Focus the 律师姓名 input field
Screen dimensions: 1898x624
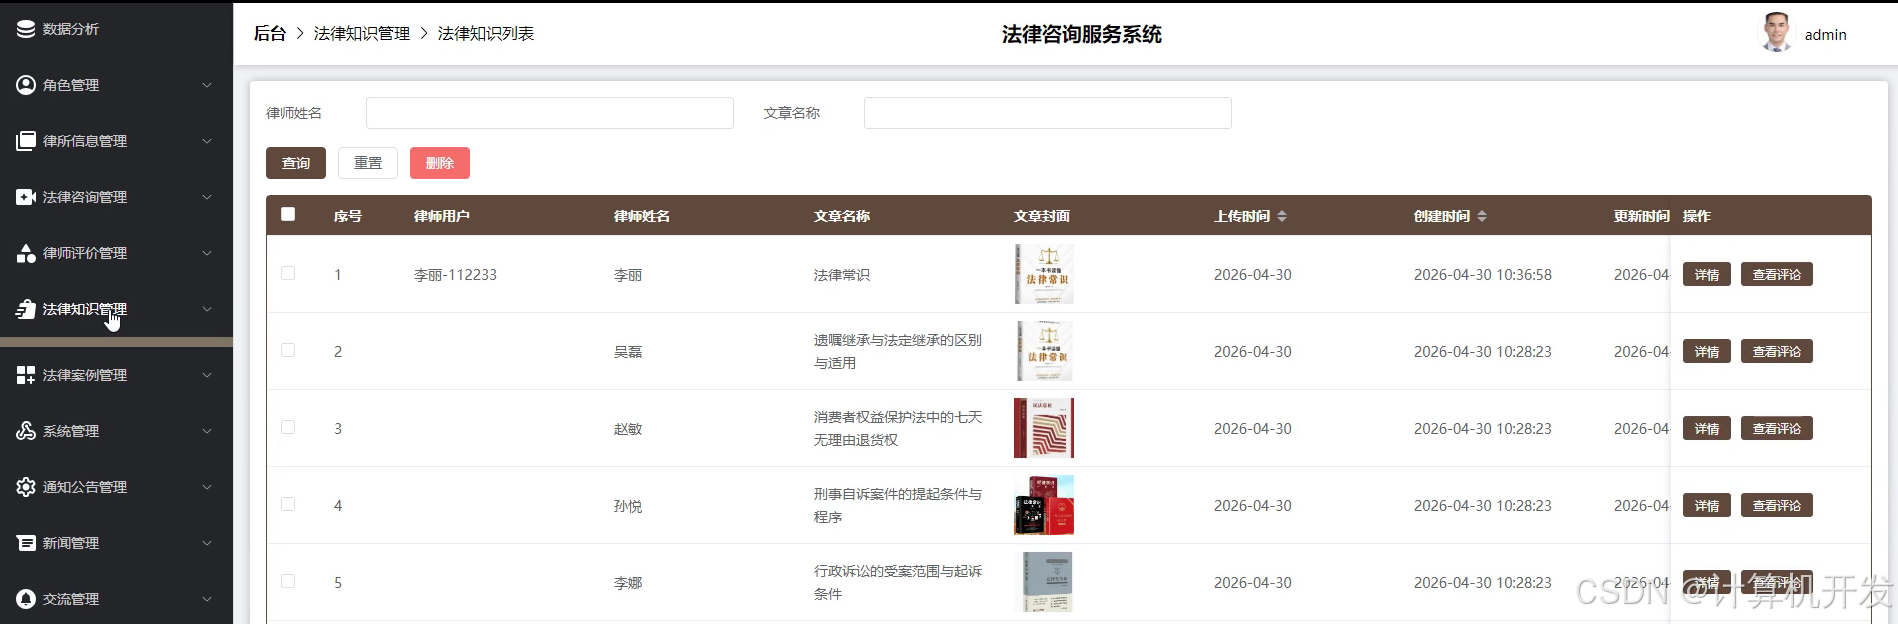pos(550,113)
